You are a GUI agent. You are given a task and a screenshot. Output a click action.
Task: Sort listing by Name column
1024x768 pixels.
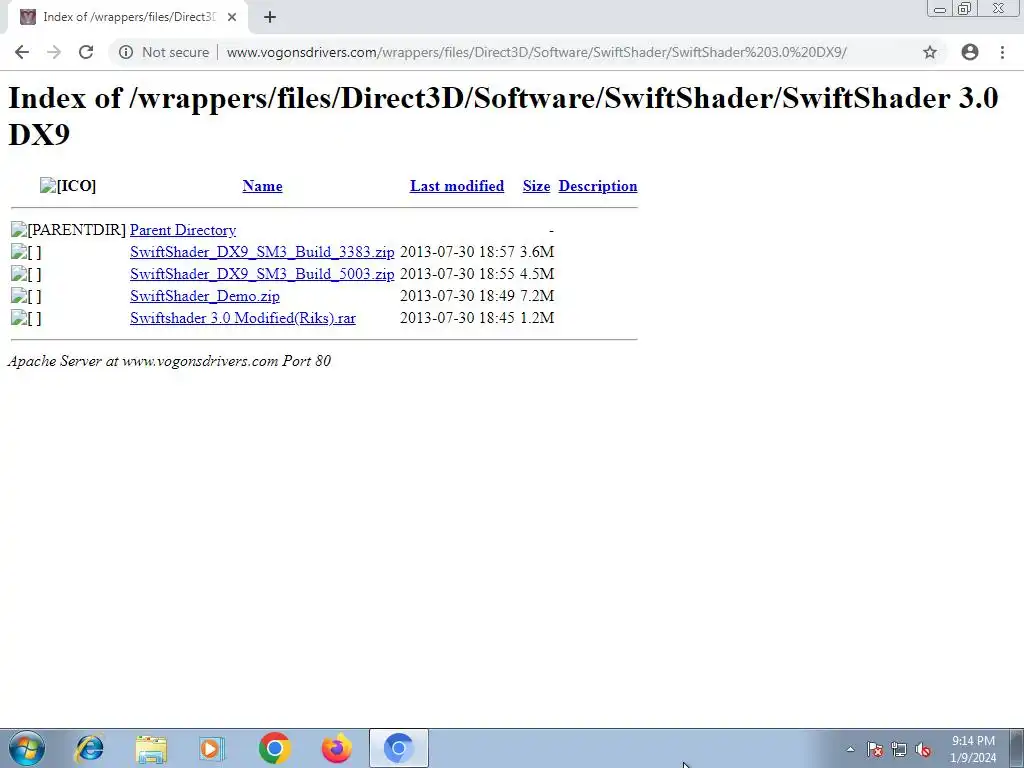pyautogui.click(x=263, y=186)
